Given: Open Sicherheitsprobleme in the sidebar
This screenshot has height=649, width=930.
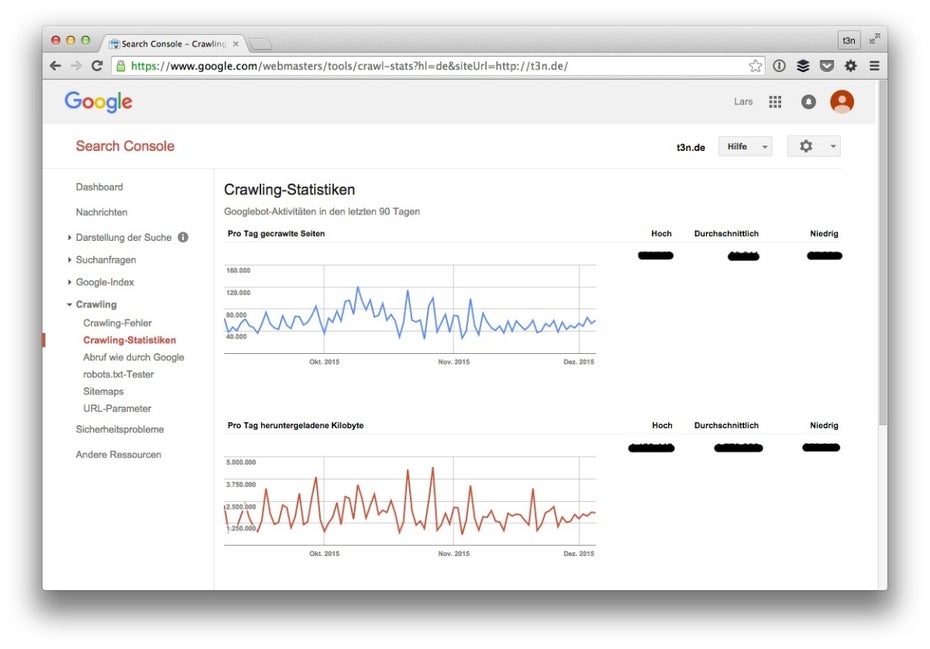Looking at the screenshot, I should [x=120, y=430].
